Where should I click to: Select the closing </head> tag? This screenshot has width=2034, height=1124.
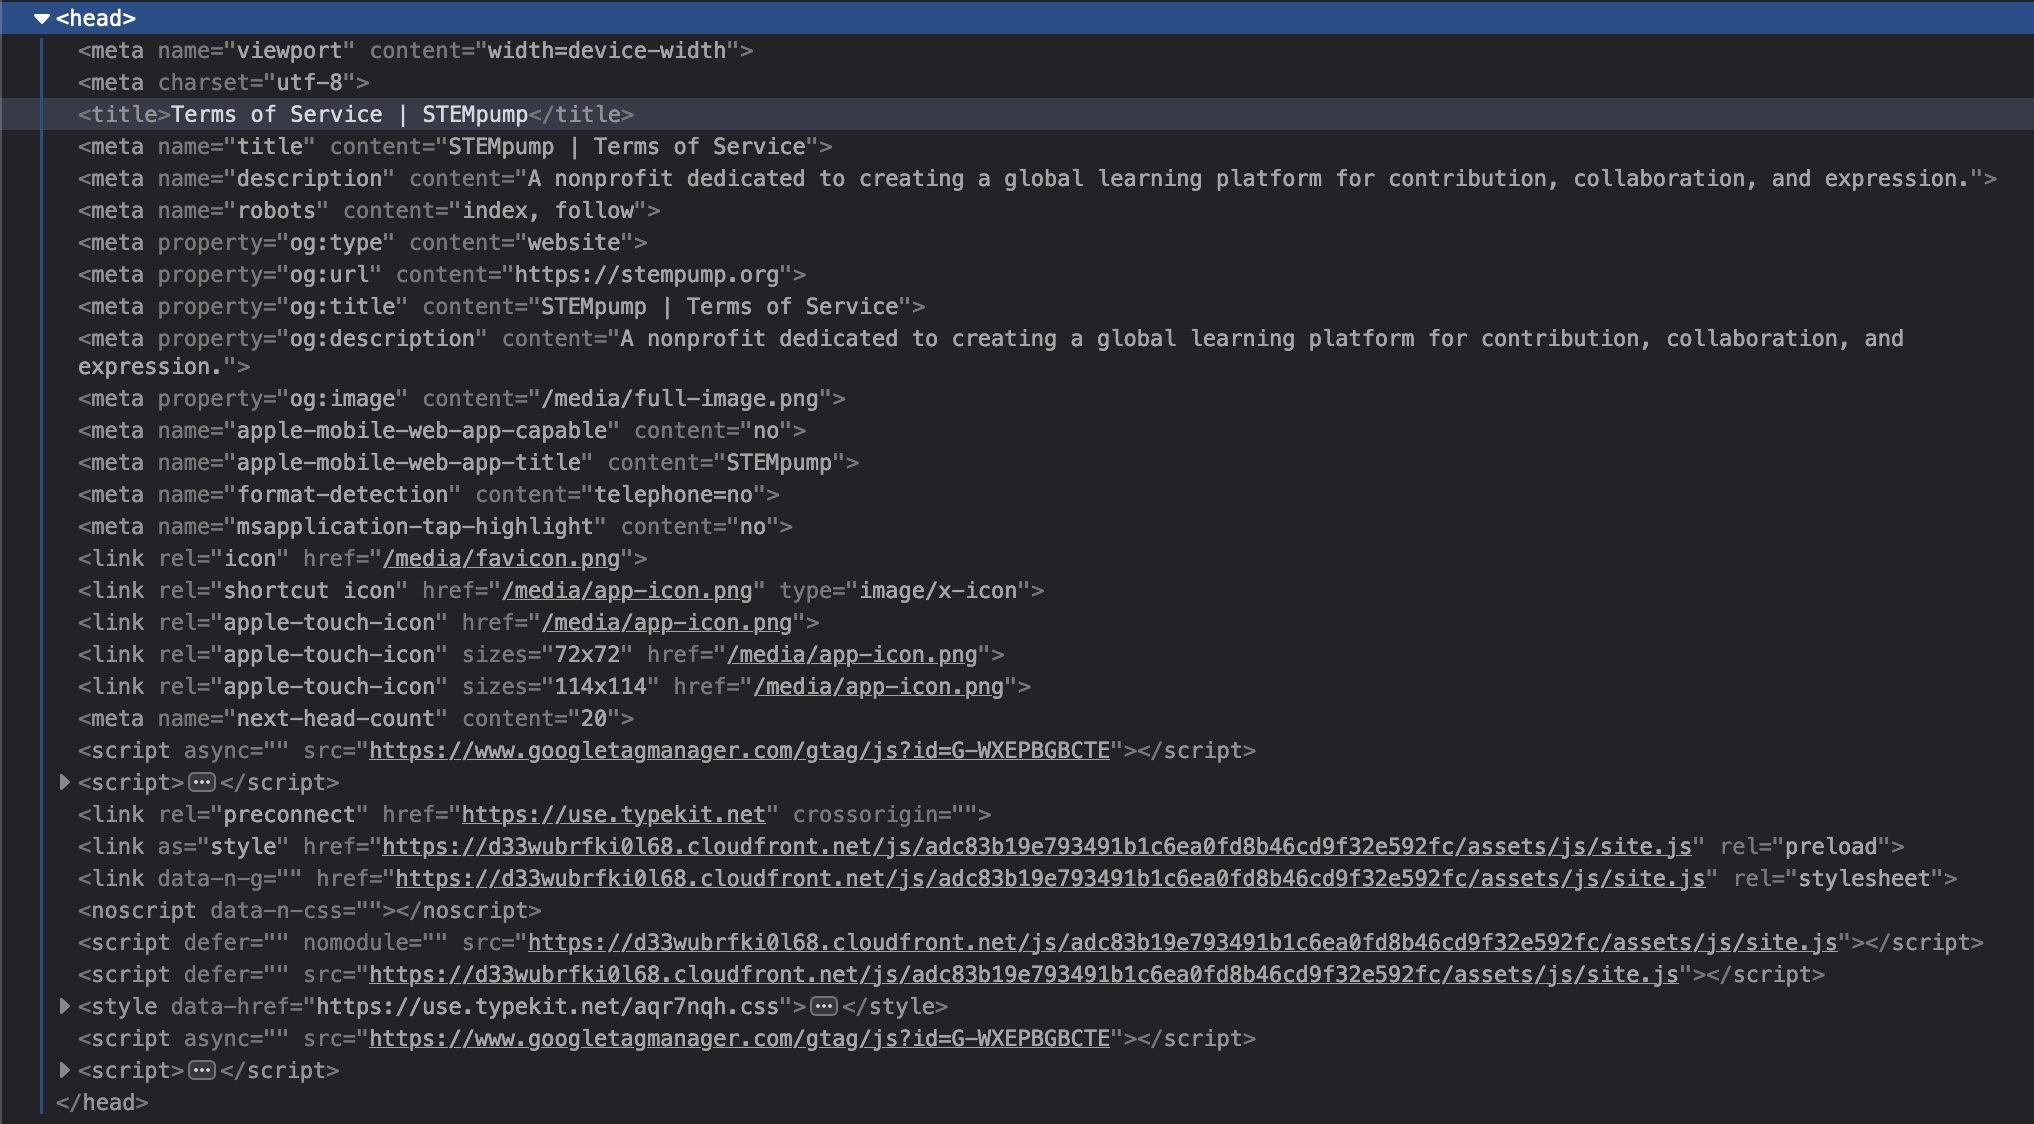click(x=102, y=1102)
